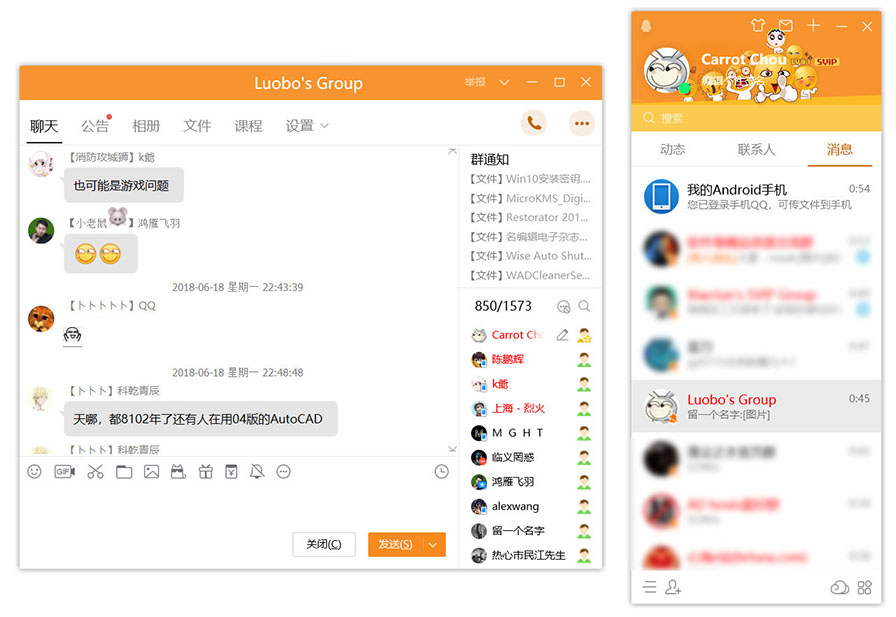Open file notice Restorator 201

click(x=529, y=218)
